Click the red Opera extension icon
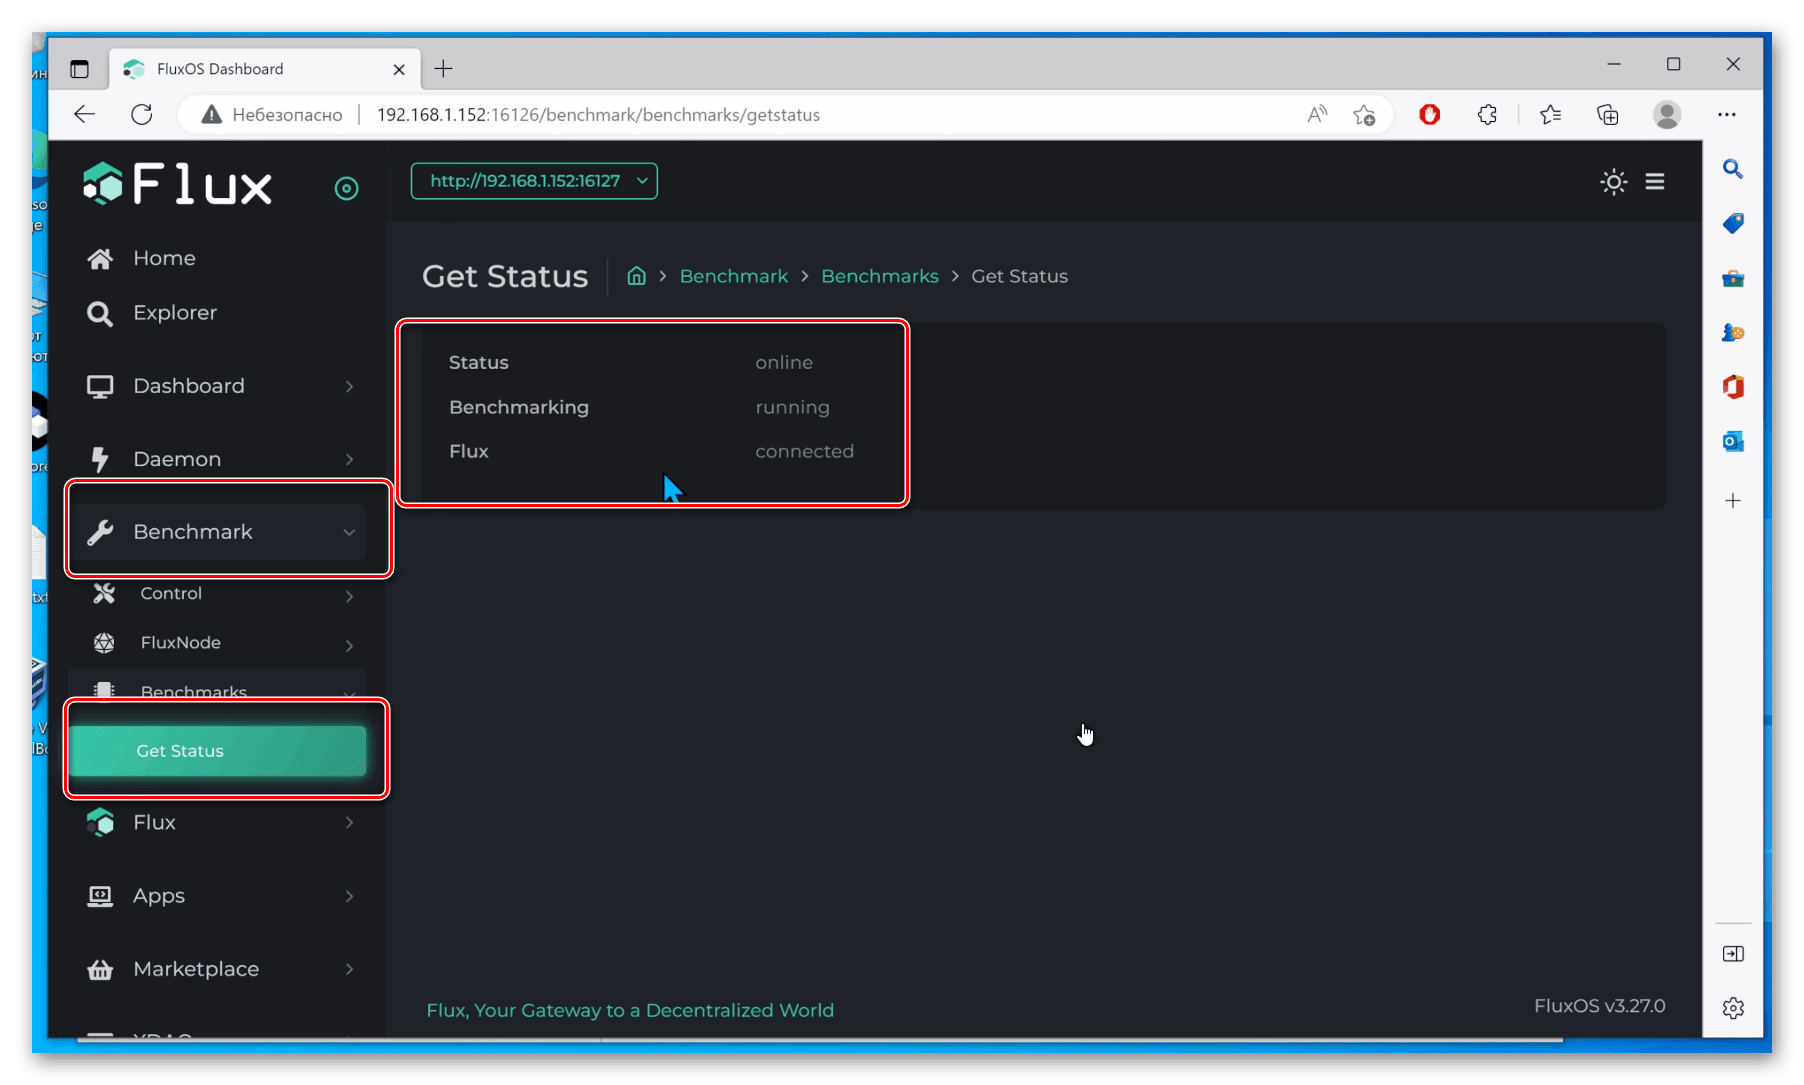 (1430, 115)
